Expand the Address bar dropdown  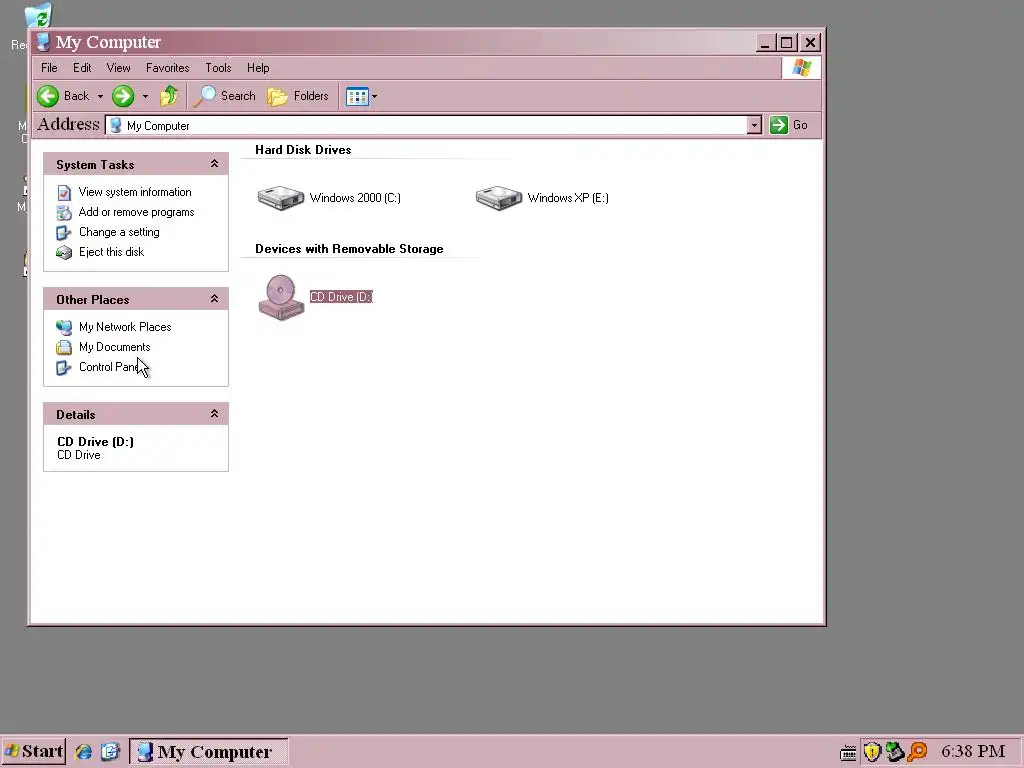pos(754,125)
